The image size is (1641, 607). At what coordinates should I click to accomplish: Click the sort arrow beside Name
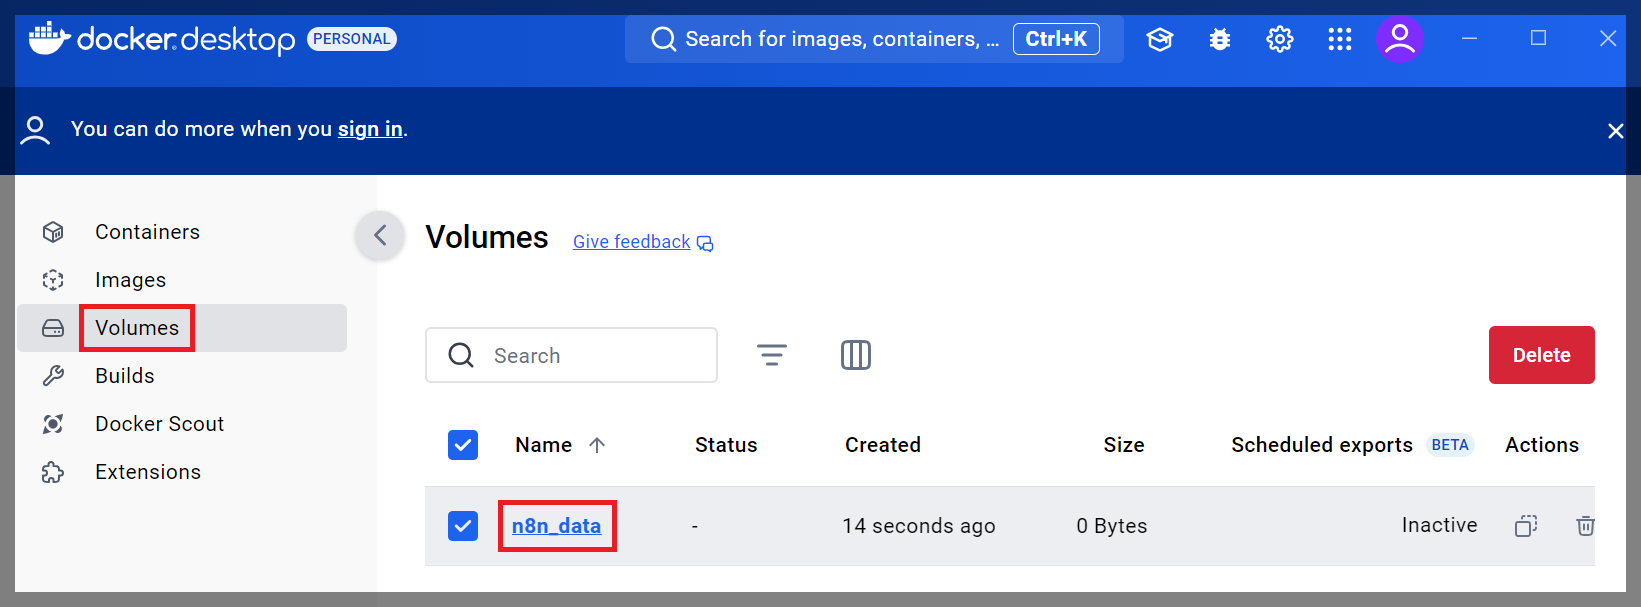point(597,445)
